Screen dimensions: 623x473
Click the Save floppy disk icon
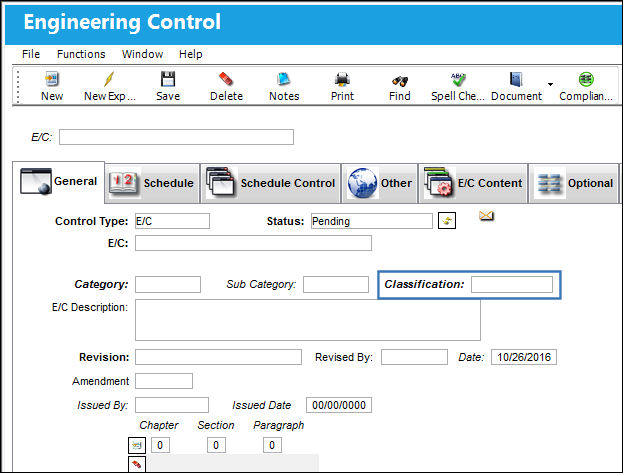pos(168,79)
